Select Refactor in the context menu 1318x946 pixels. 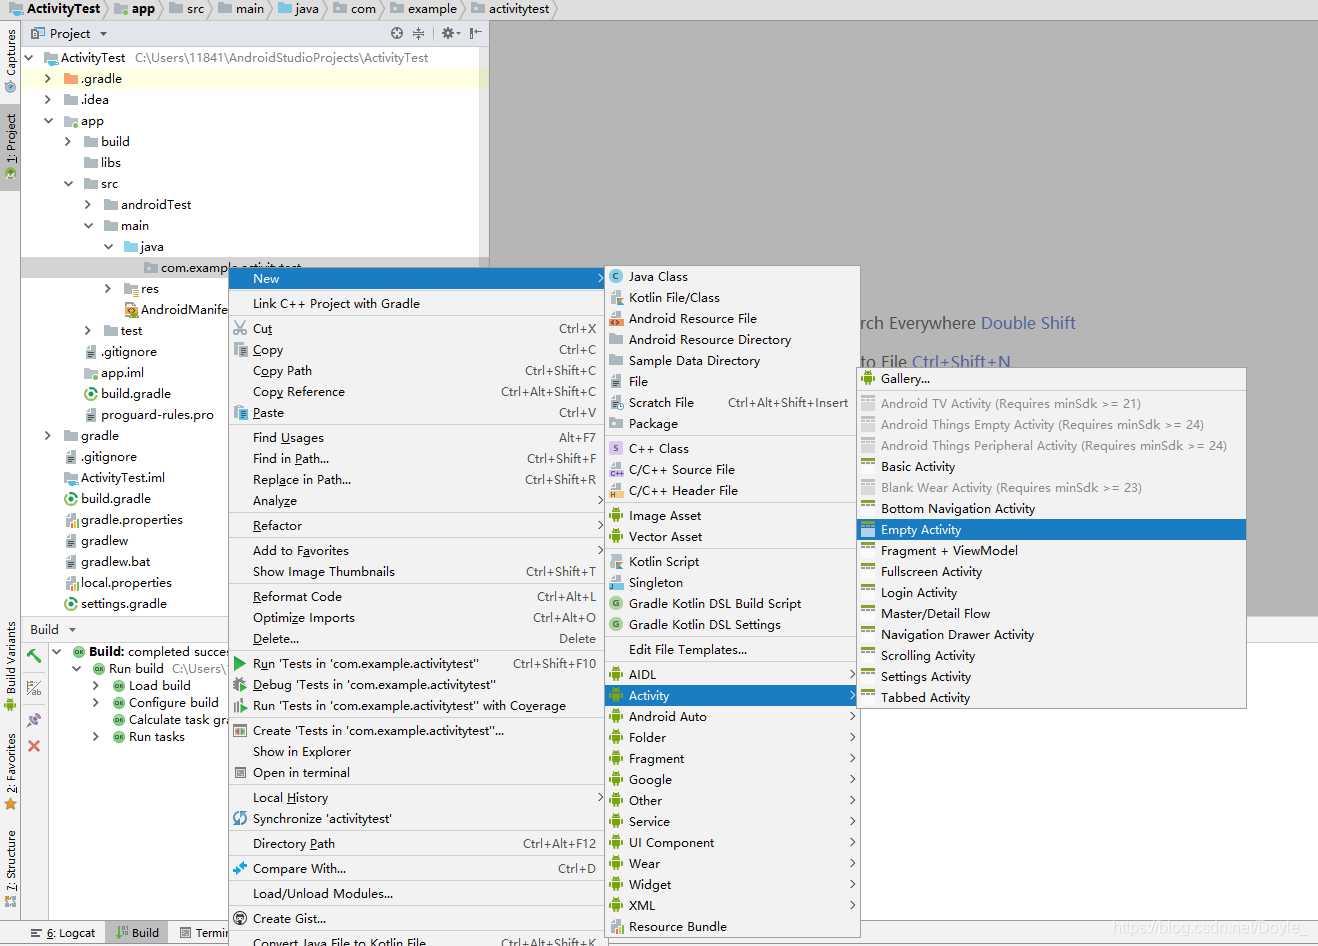click(x=417, y=525)
